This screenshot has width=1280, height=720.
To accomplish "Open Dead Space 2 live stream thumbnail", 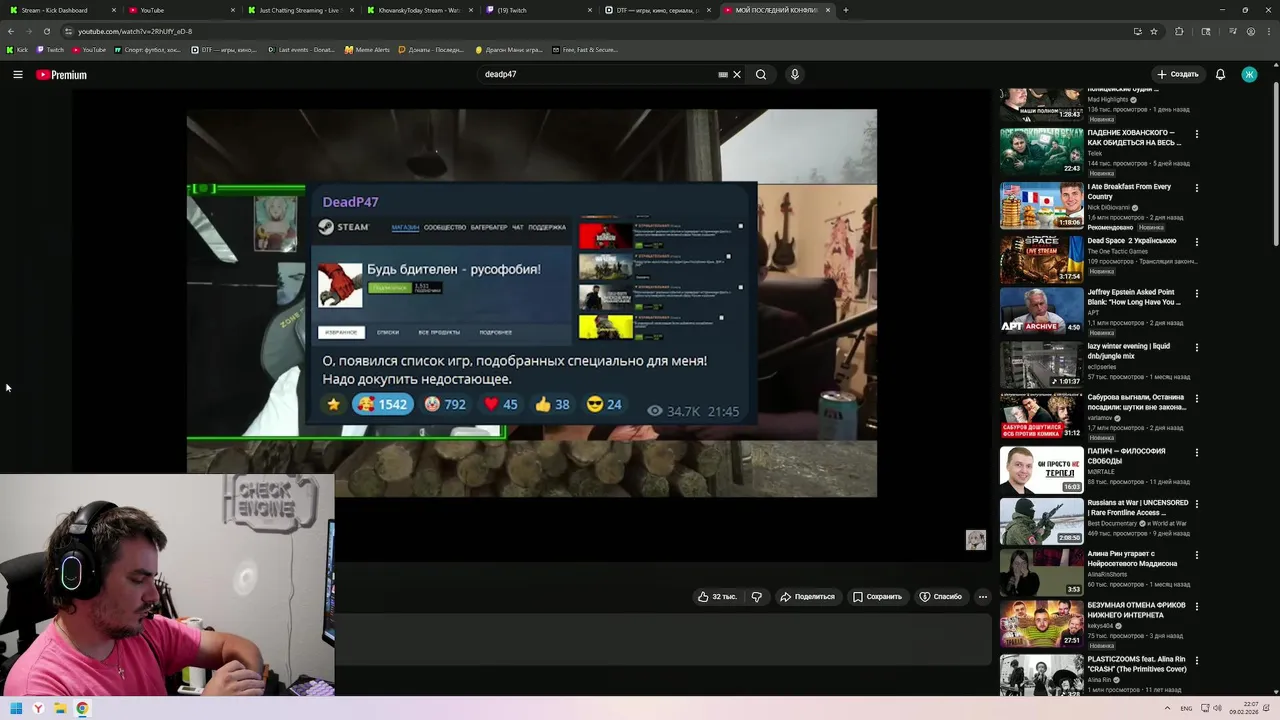I will point(1041,259).
